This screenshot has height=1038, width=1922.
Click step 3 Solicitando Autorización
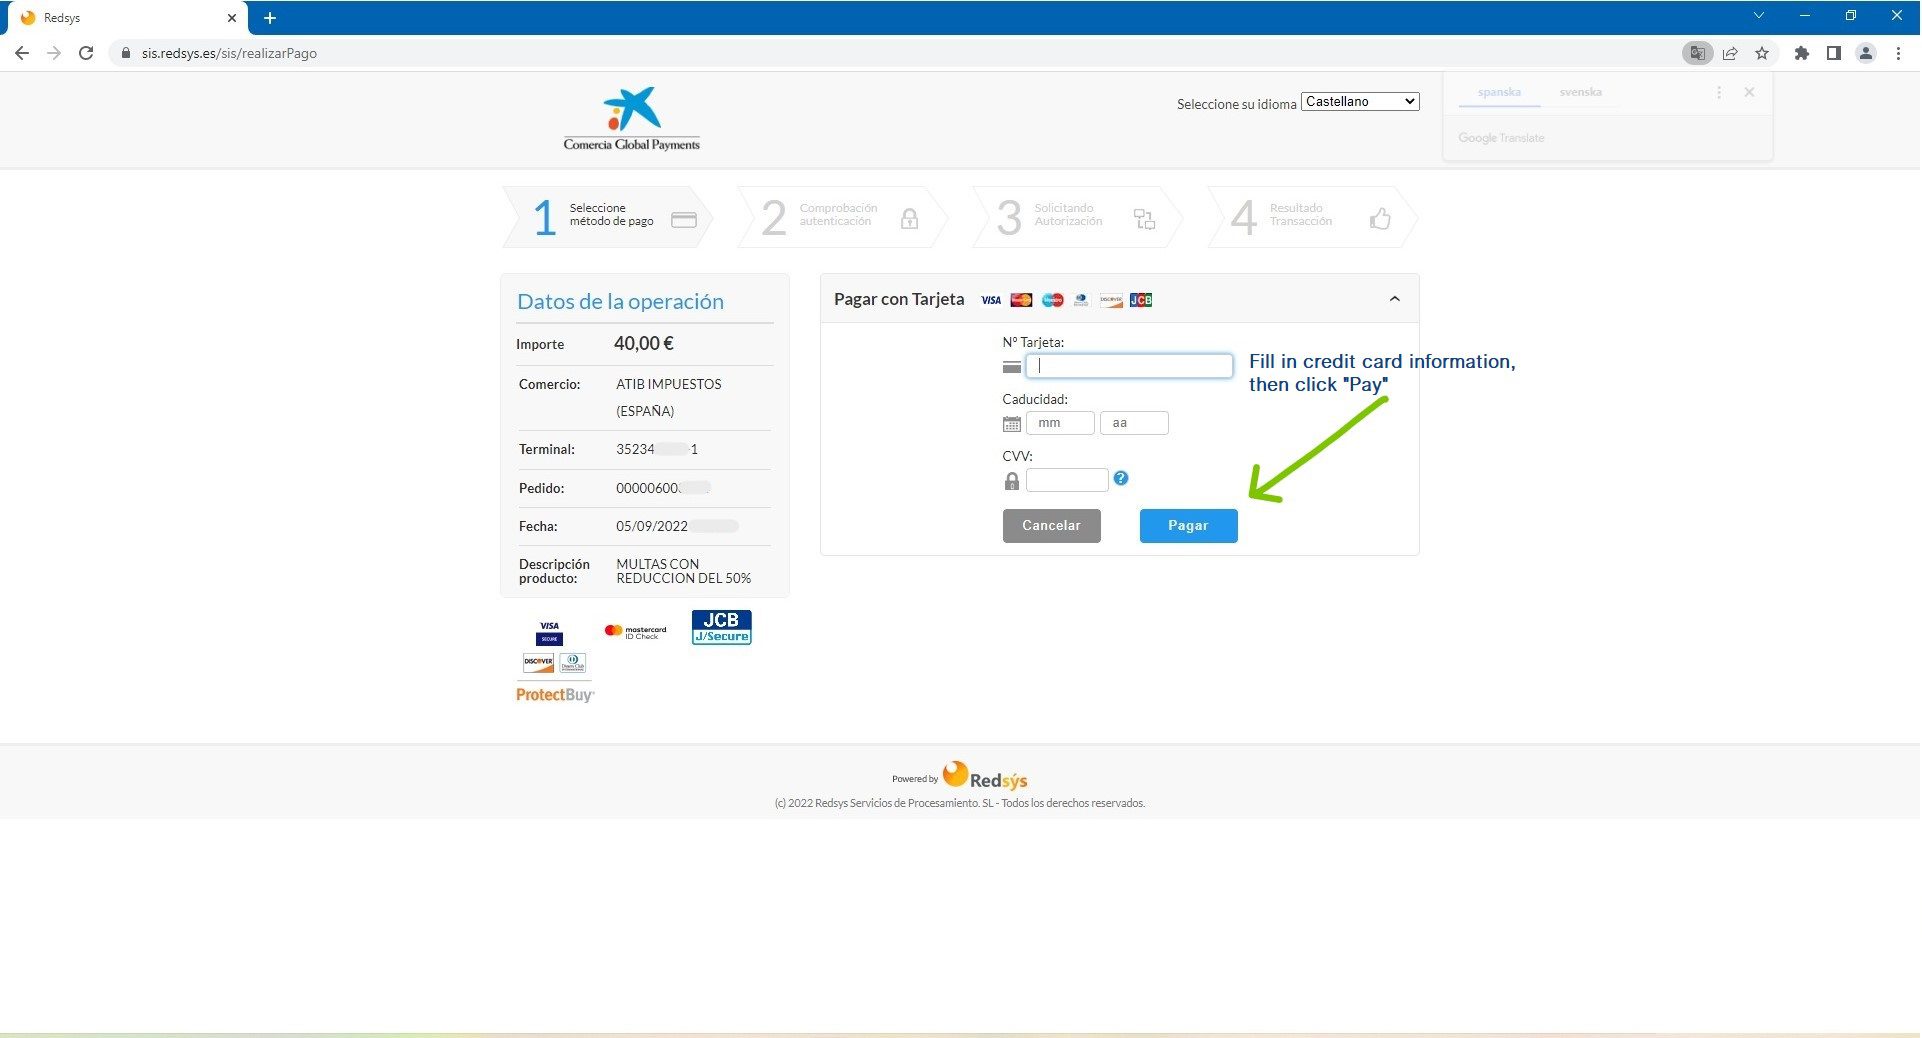pos(1077,217)
